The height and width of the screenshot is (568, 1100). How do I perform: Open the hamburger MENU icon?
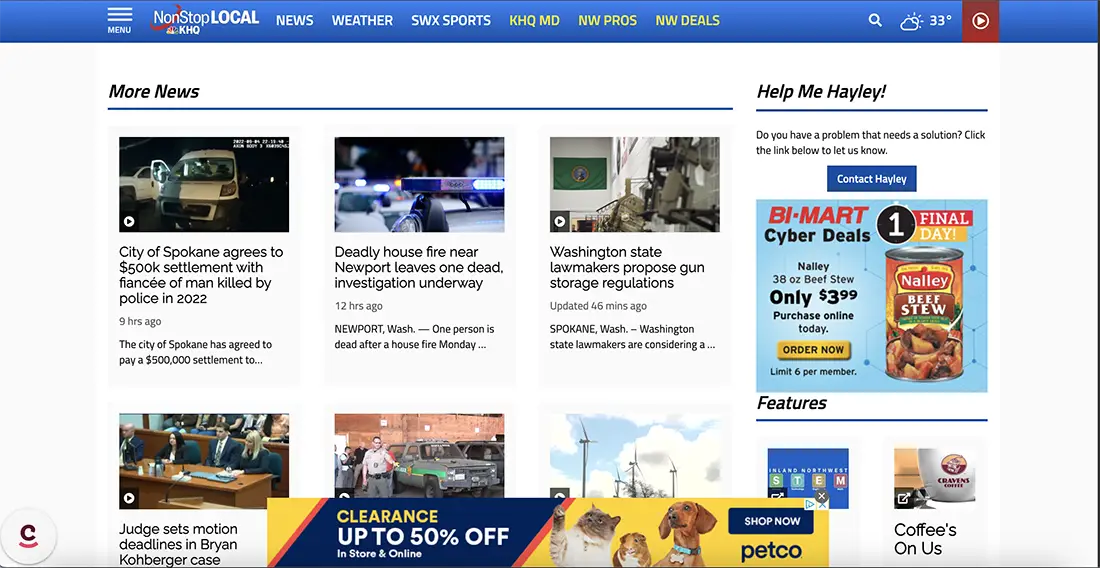119,20
